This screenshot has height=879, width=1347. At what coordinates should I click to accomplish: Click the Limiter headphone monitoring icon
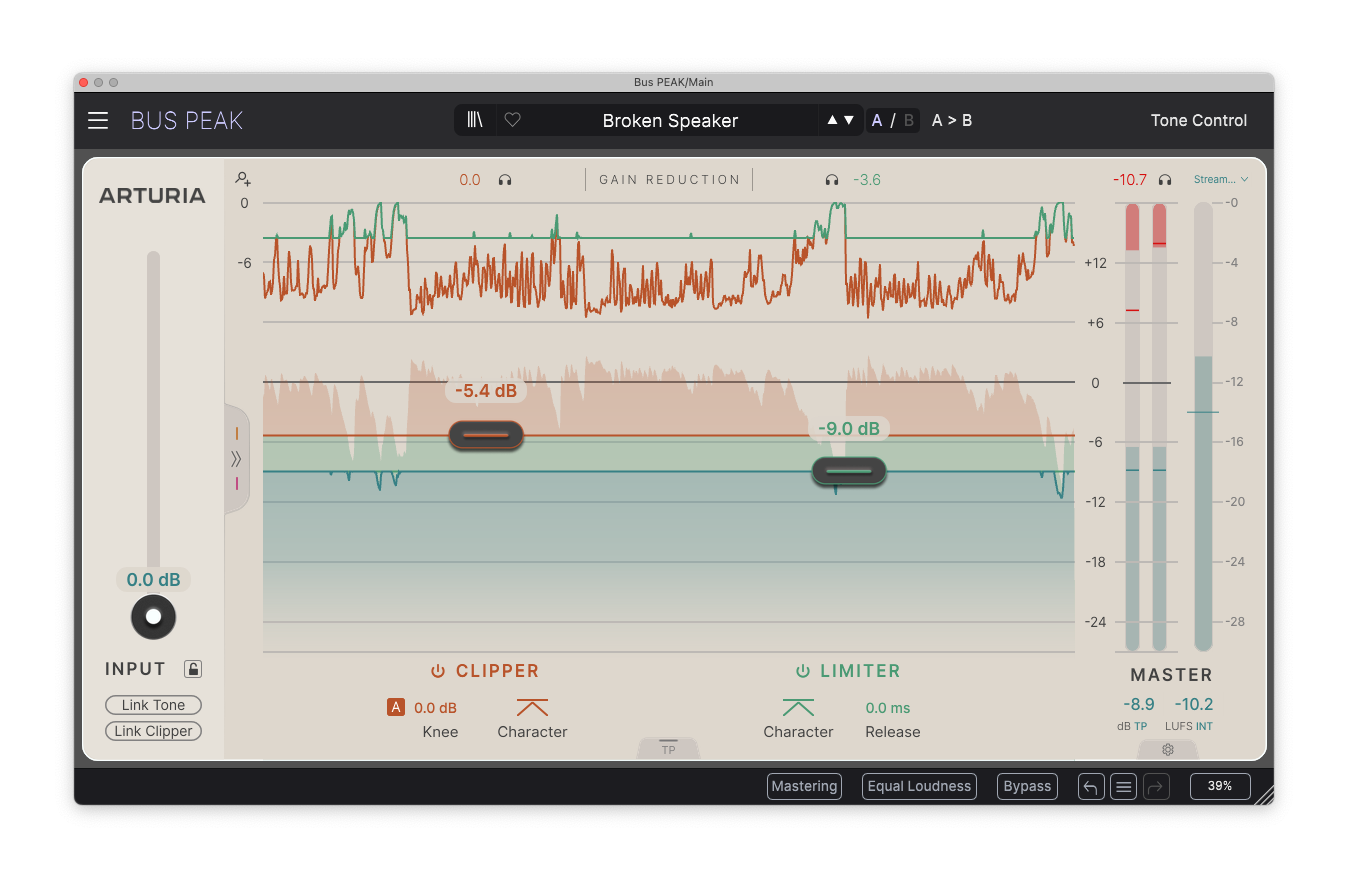(x=831, y=179)
